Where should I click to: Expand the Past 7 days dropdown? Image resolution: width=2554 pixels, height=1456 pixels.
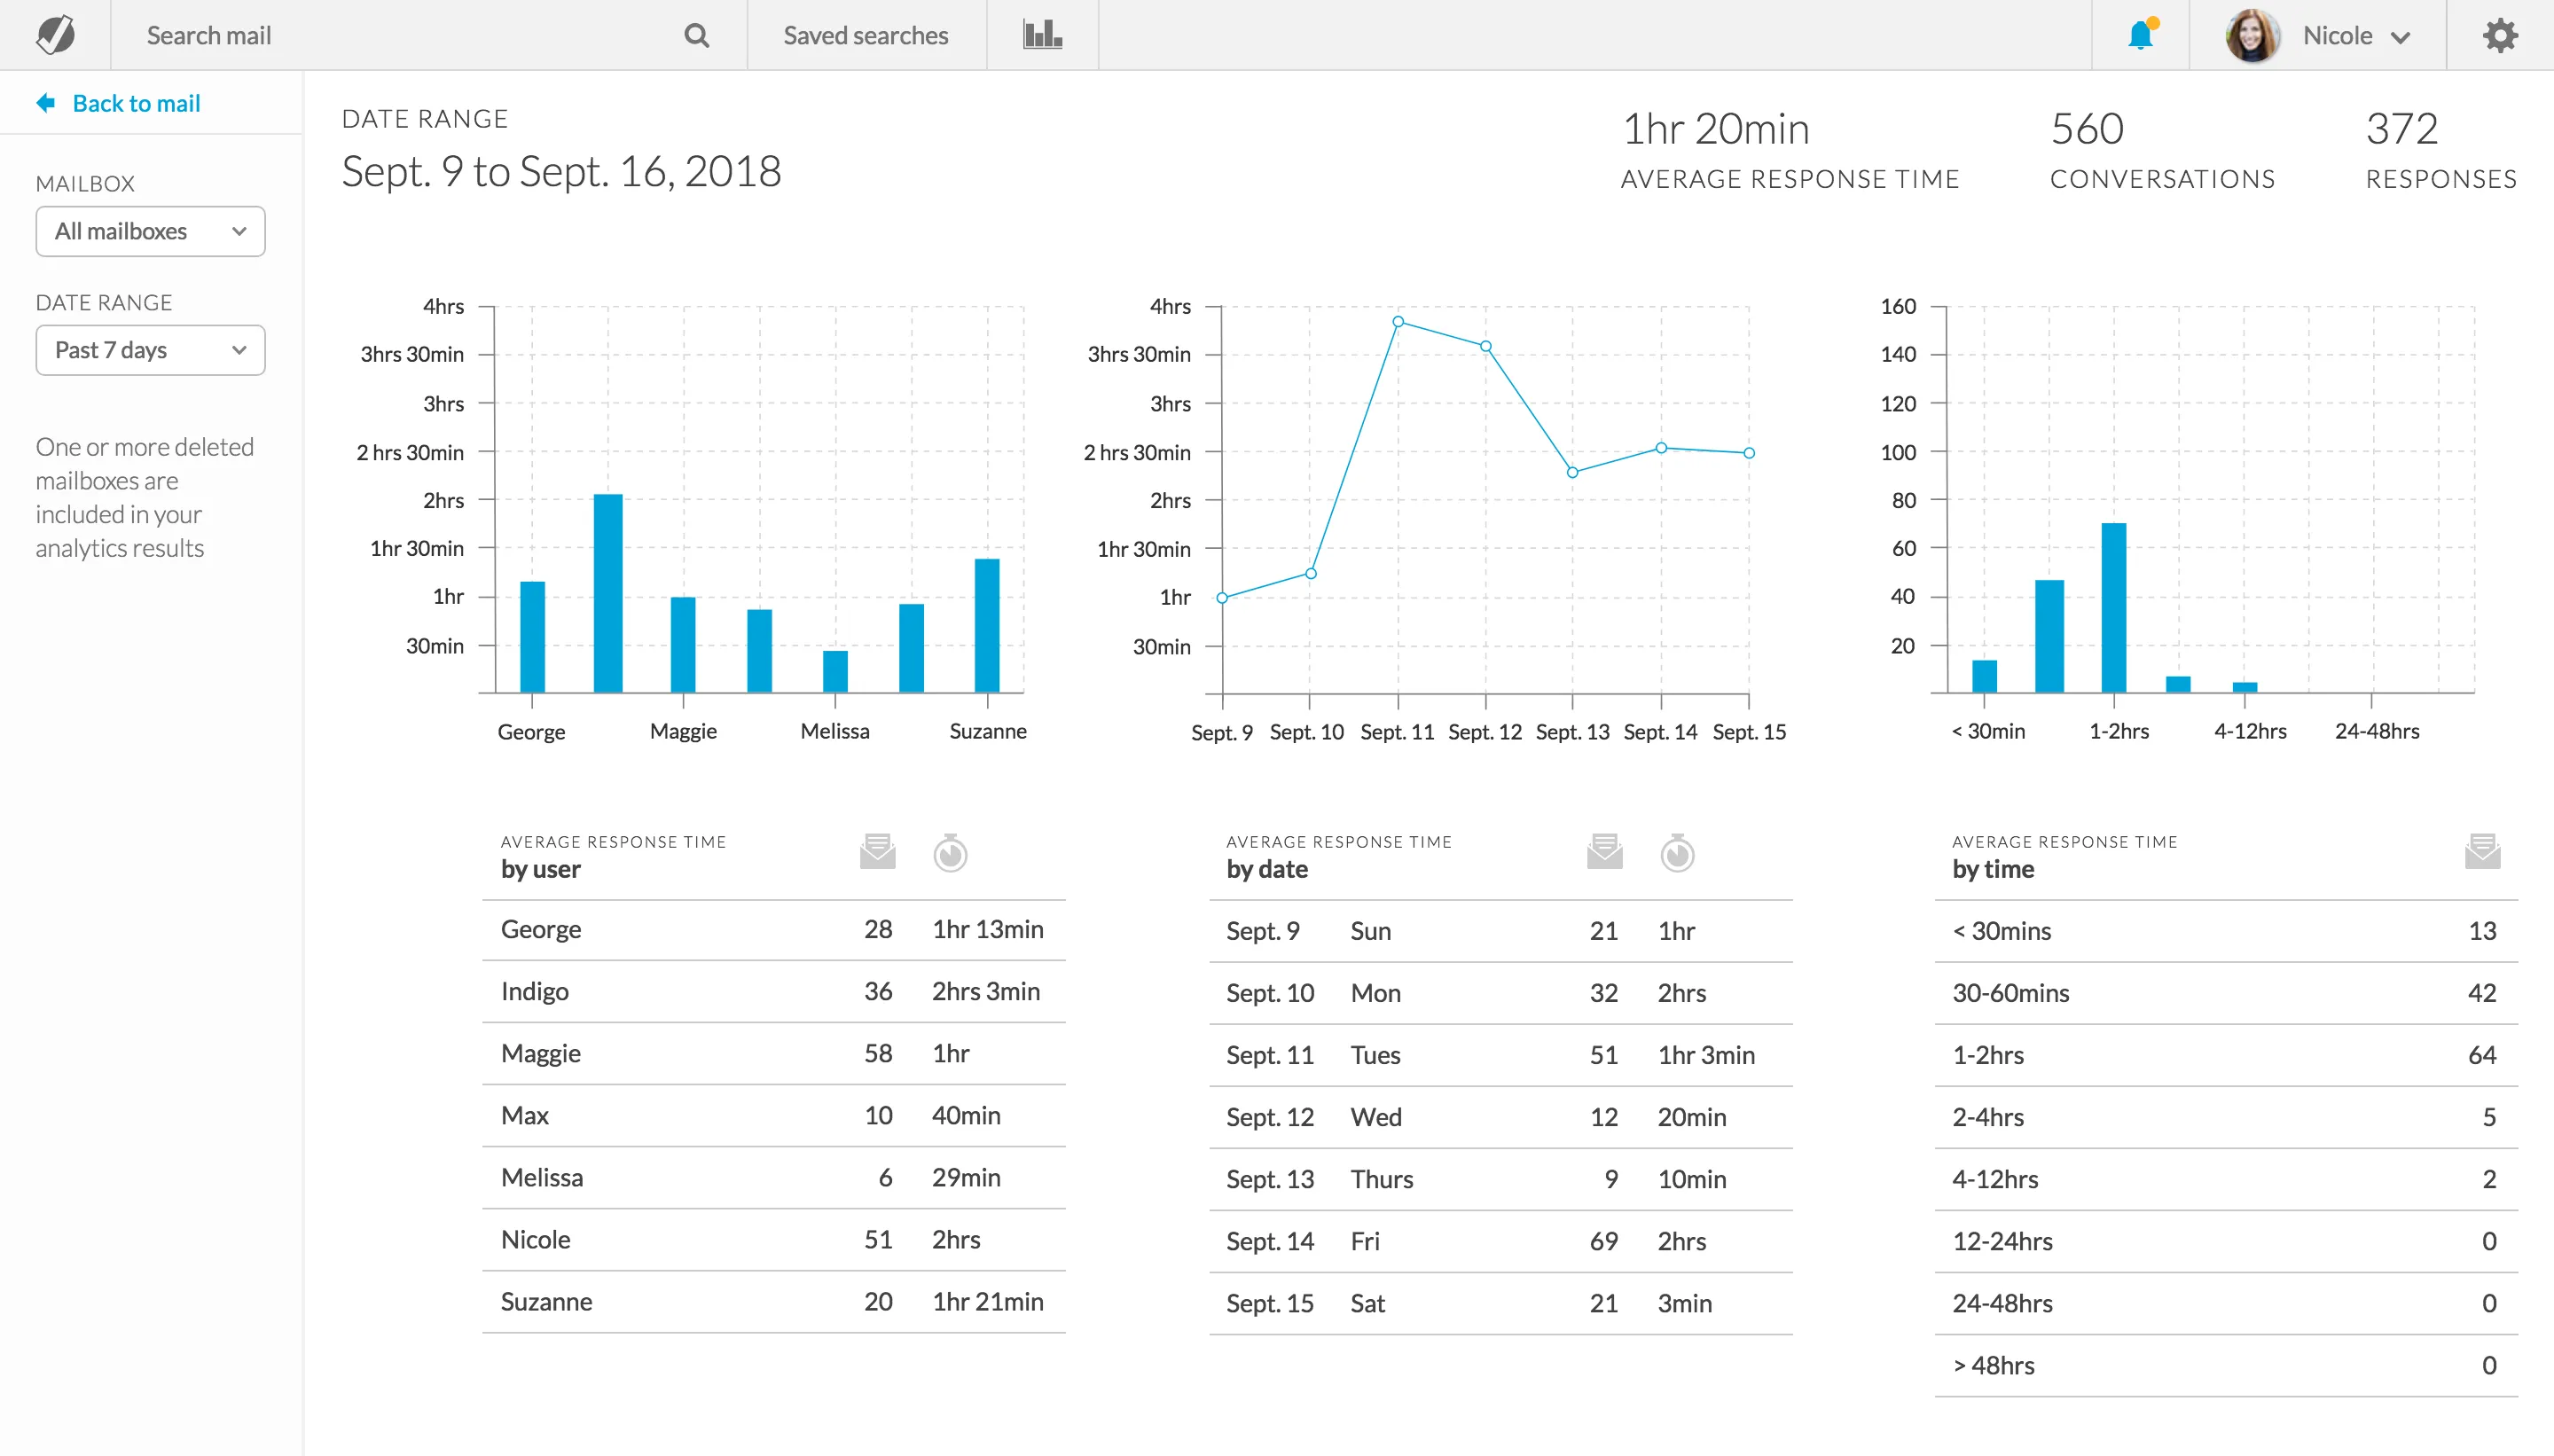(x=150, y=350)
